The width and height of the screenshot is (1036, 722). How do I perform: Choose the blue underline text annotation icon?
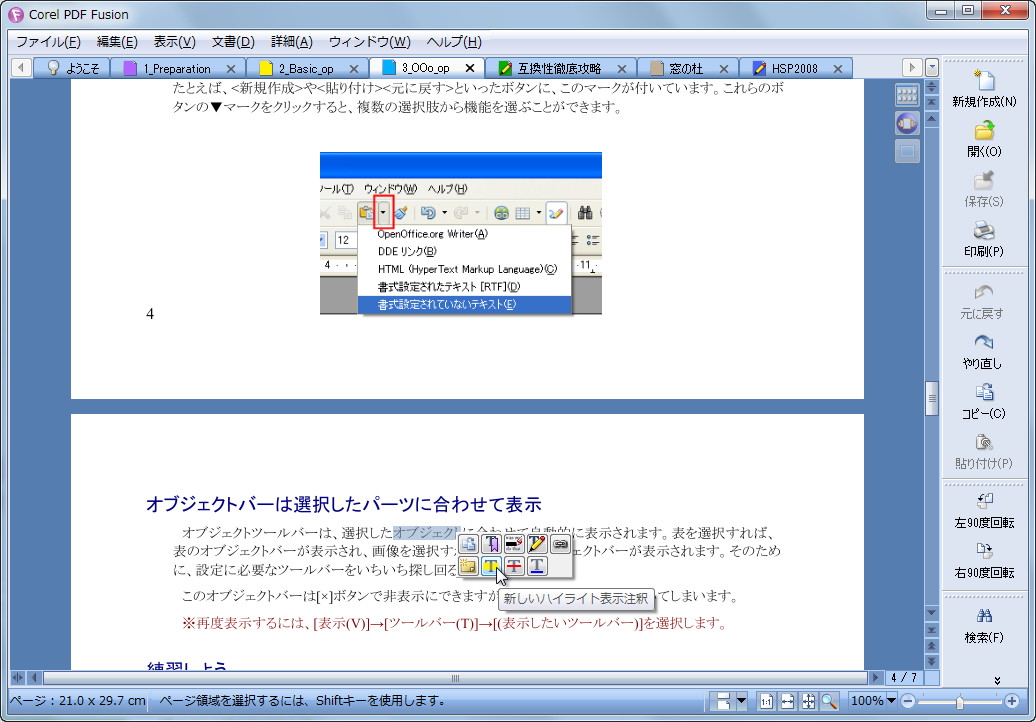pyautogui.click(x=536, y=566)
